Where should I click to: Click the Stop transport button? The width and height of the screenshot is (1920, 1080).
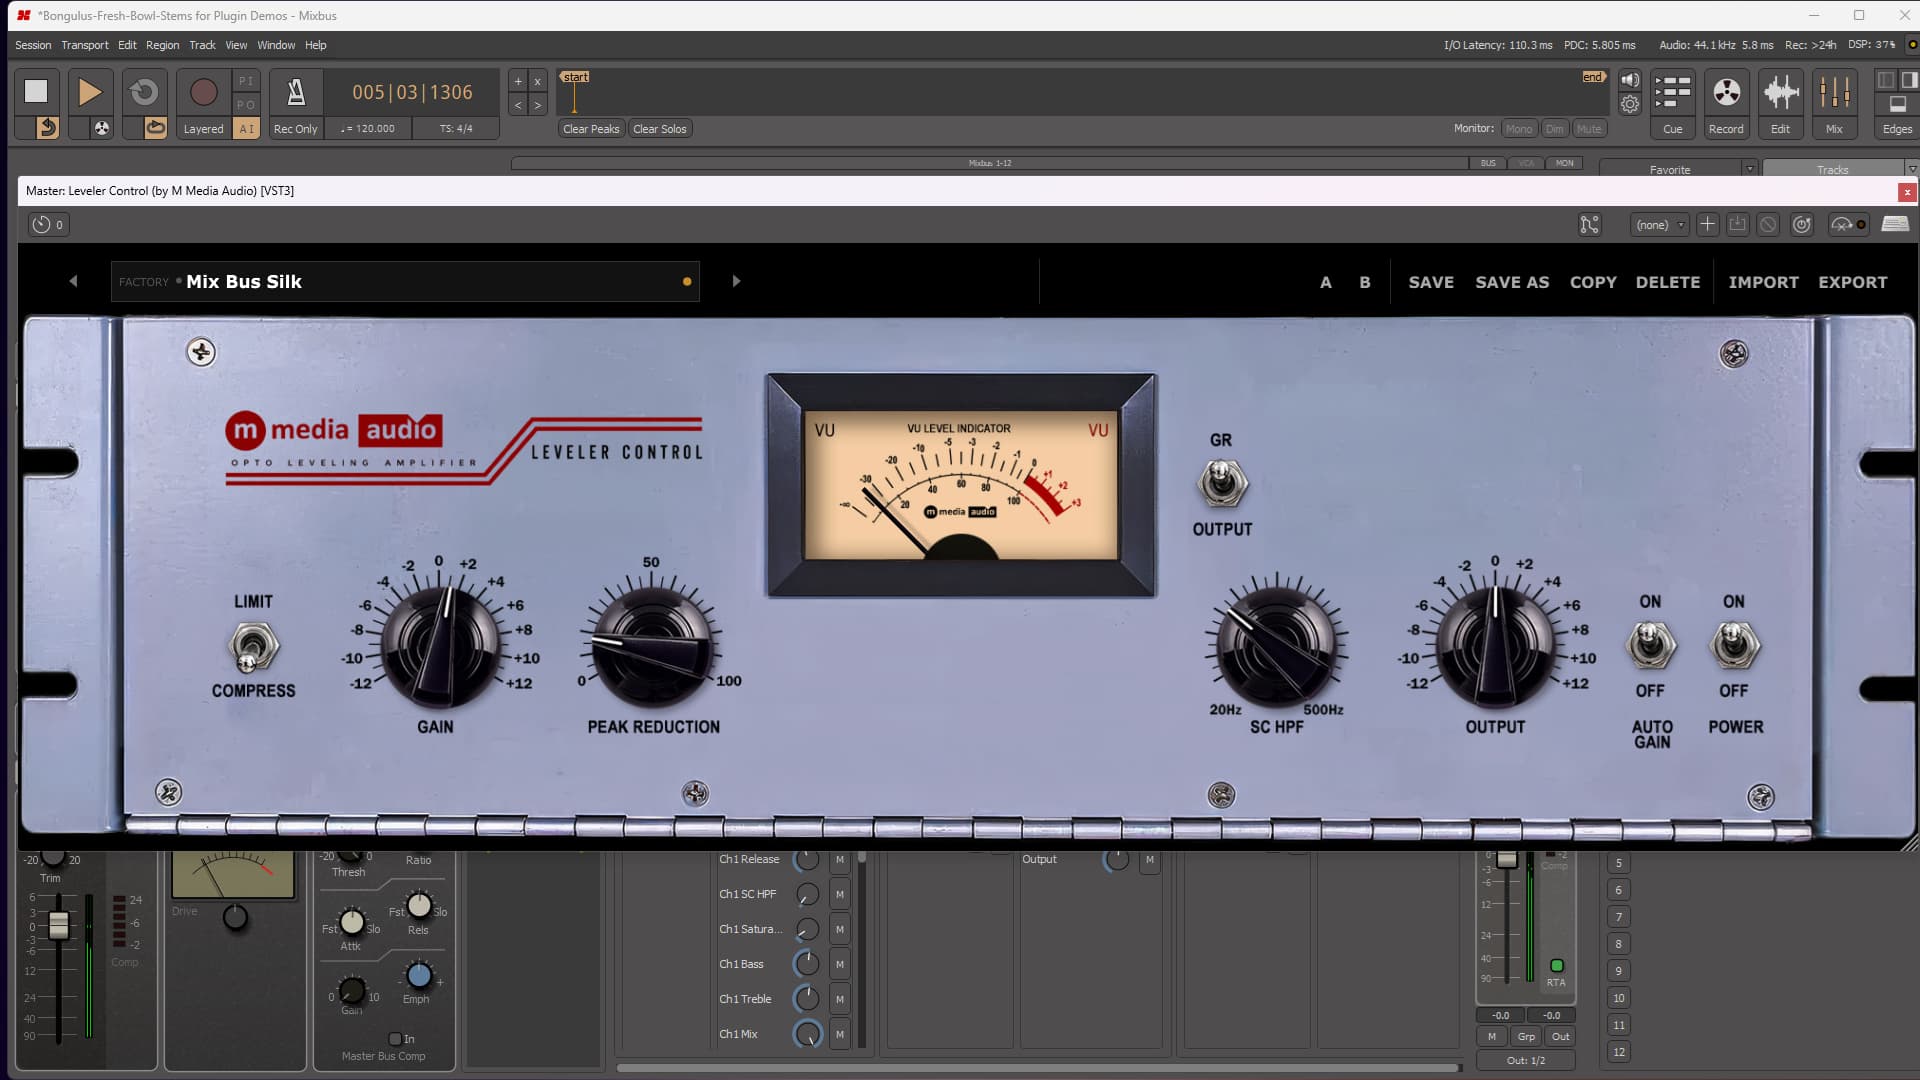[36, 91]
